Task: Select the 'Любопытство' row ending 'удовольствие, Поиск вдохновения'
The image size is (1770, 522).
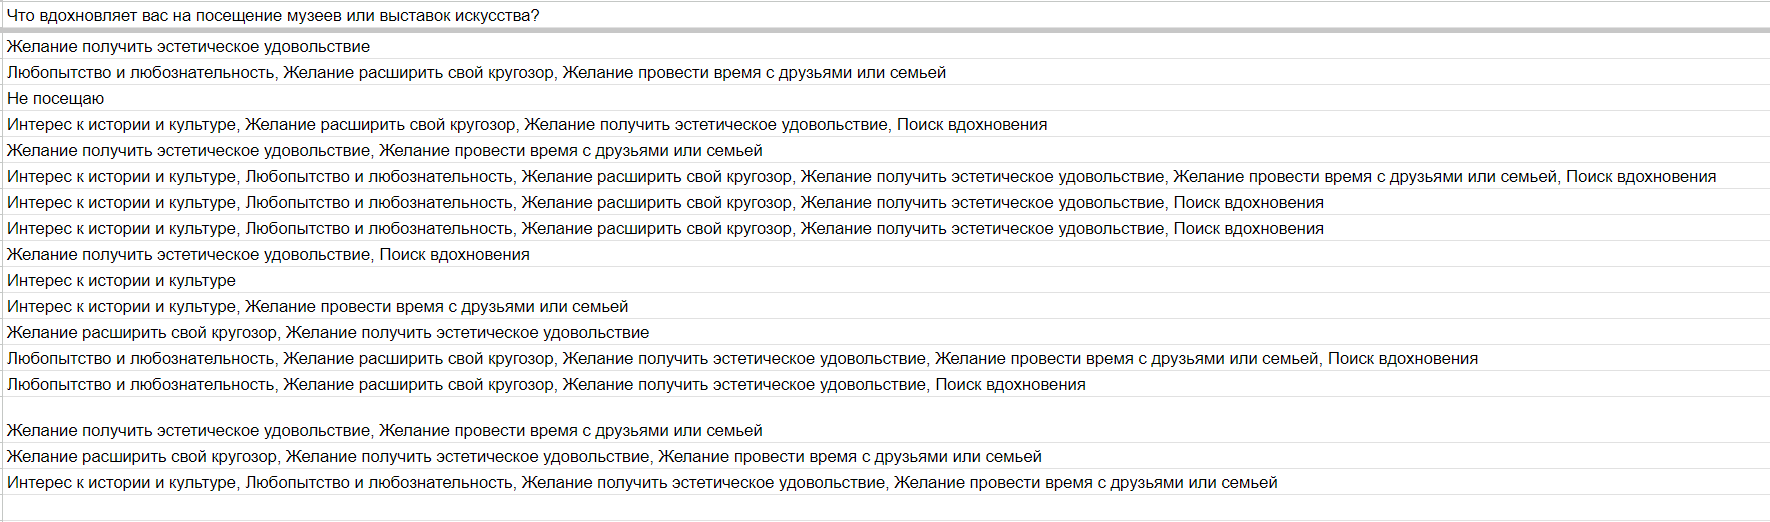Action: pos(885,384)
